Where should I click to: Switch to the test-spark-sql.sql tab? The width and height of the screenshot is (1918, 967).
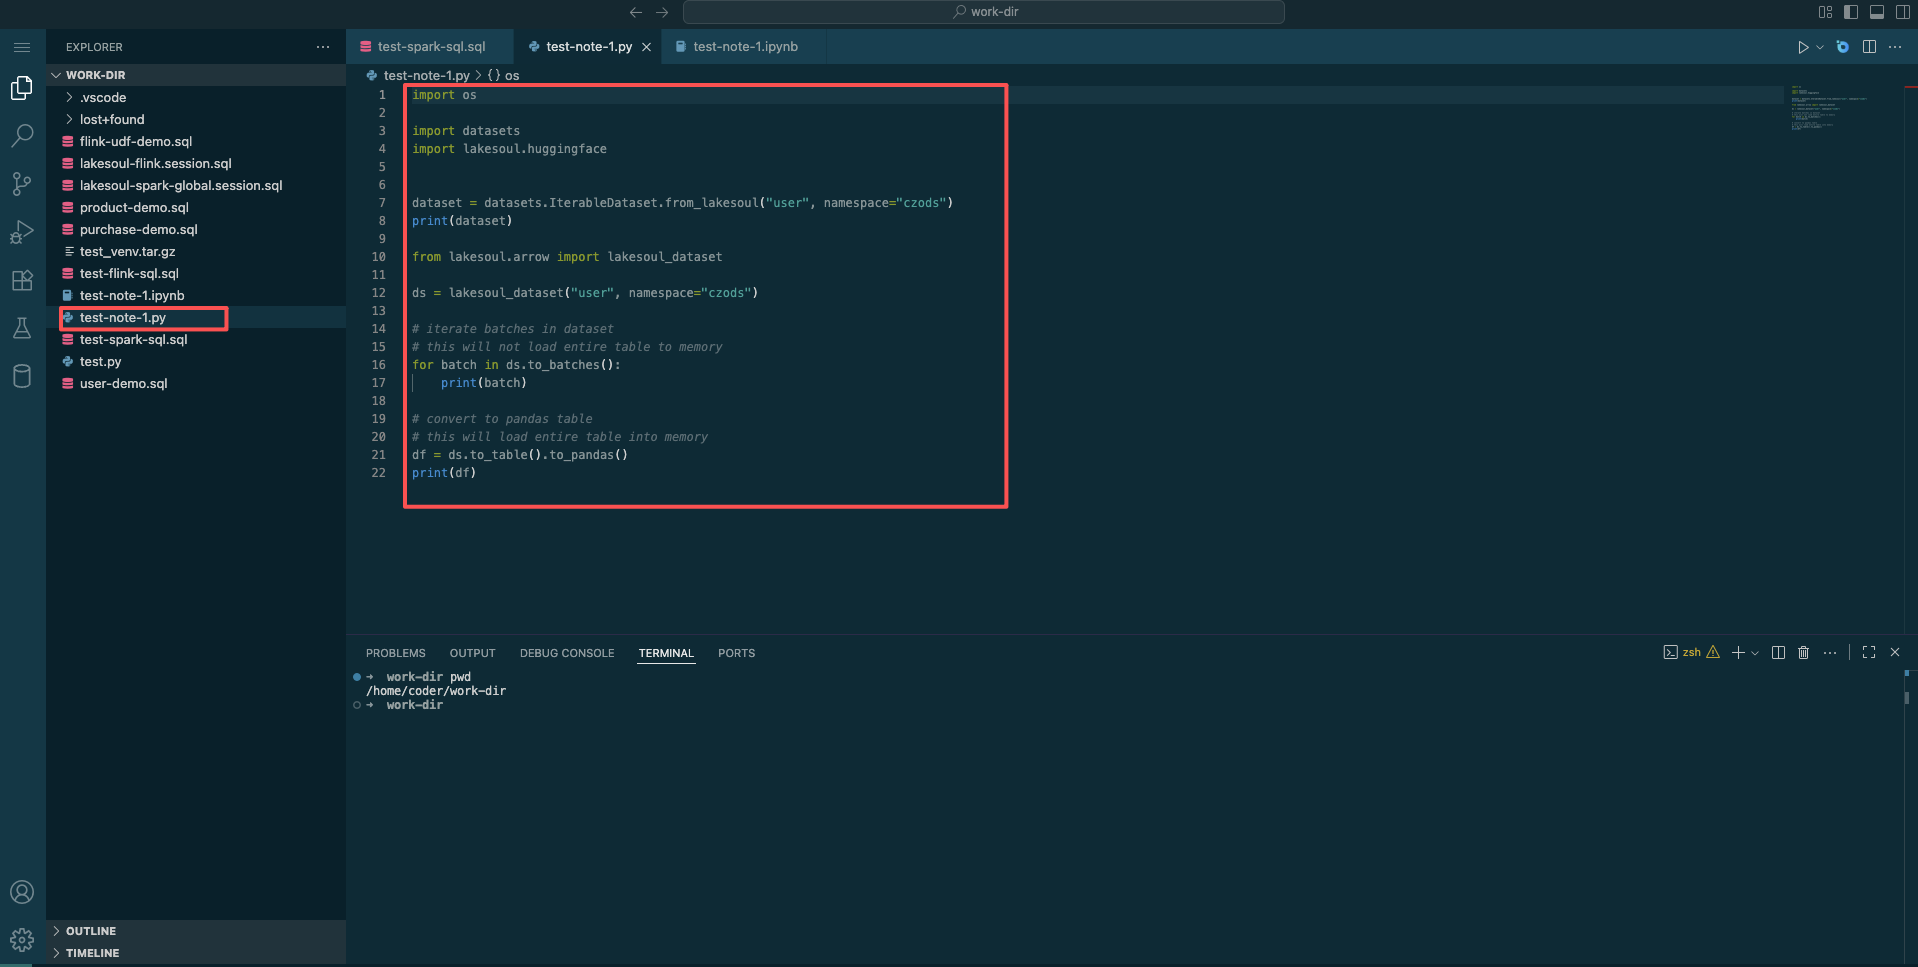(x=430, y=47)
